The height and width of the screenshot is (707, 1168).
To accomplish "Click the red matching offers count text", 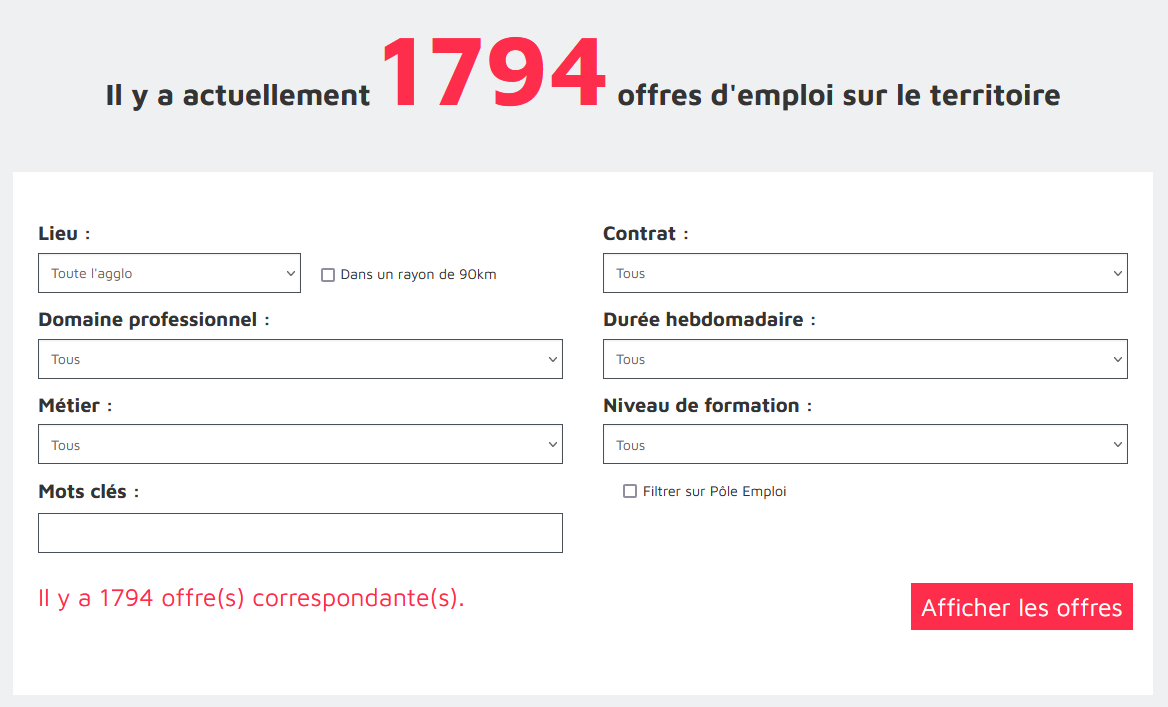I will [251, 598].
